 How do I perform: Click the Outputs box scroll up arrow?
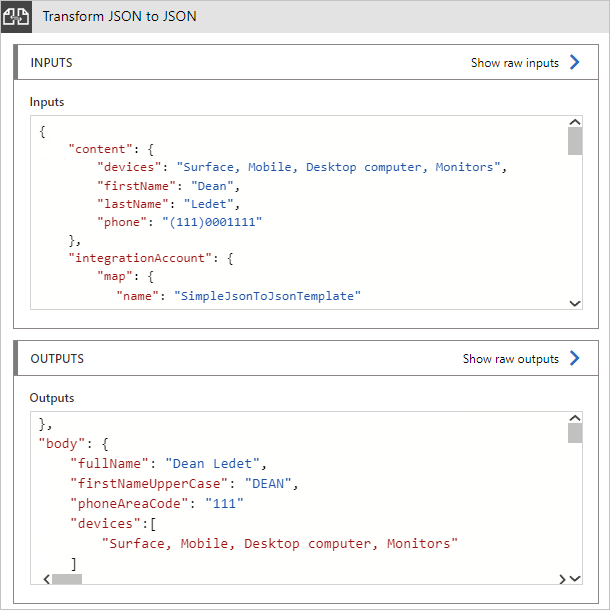[x=575, y=419]
